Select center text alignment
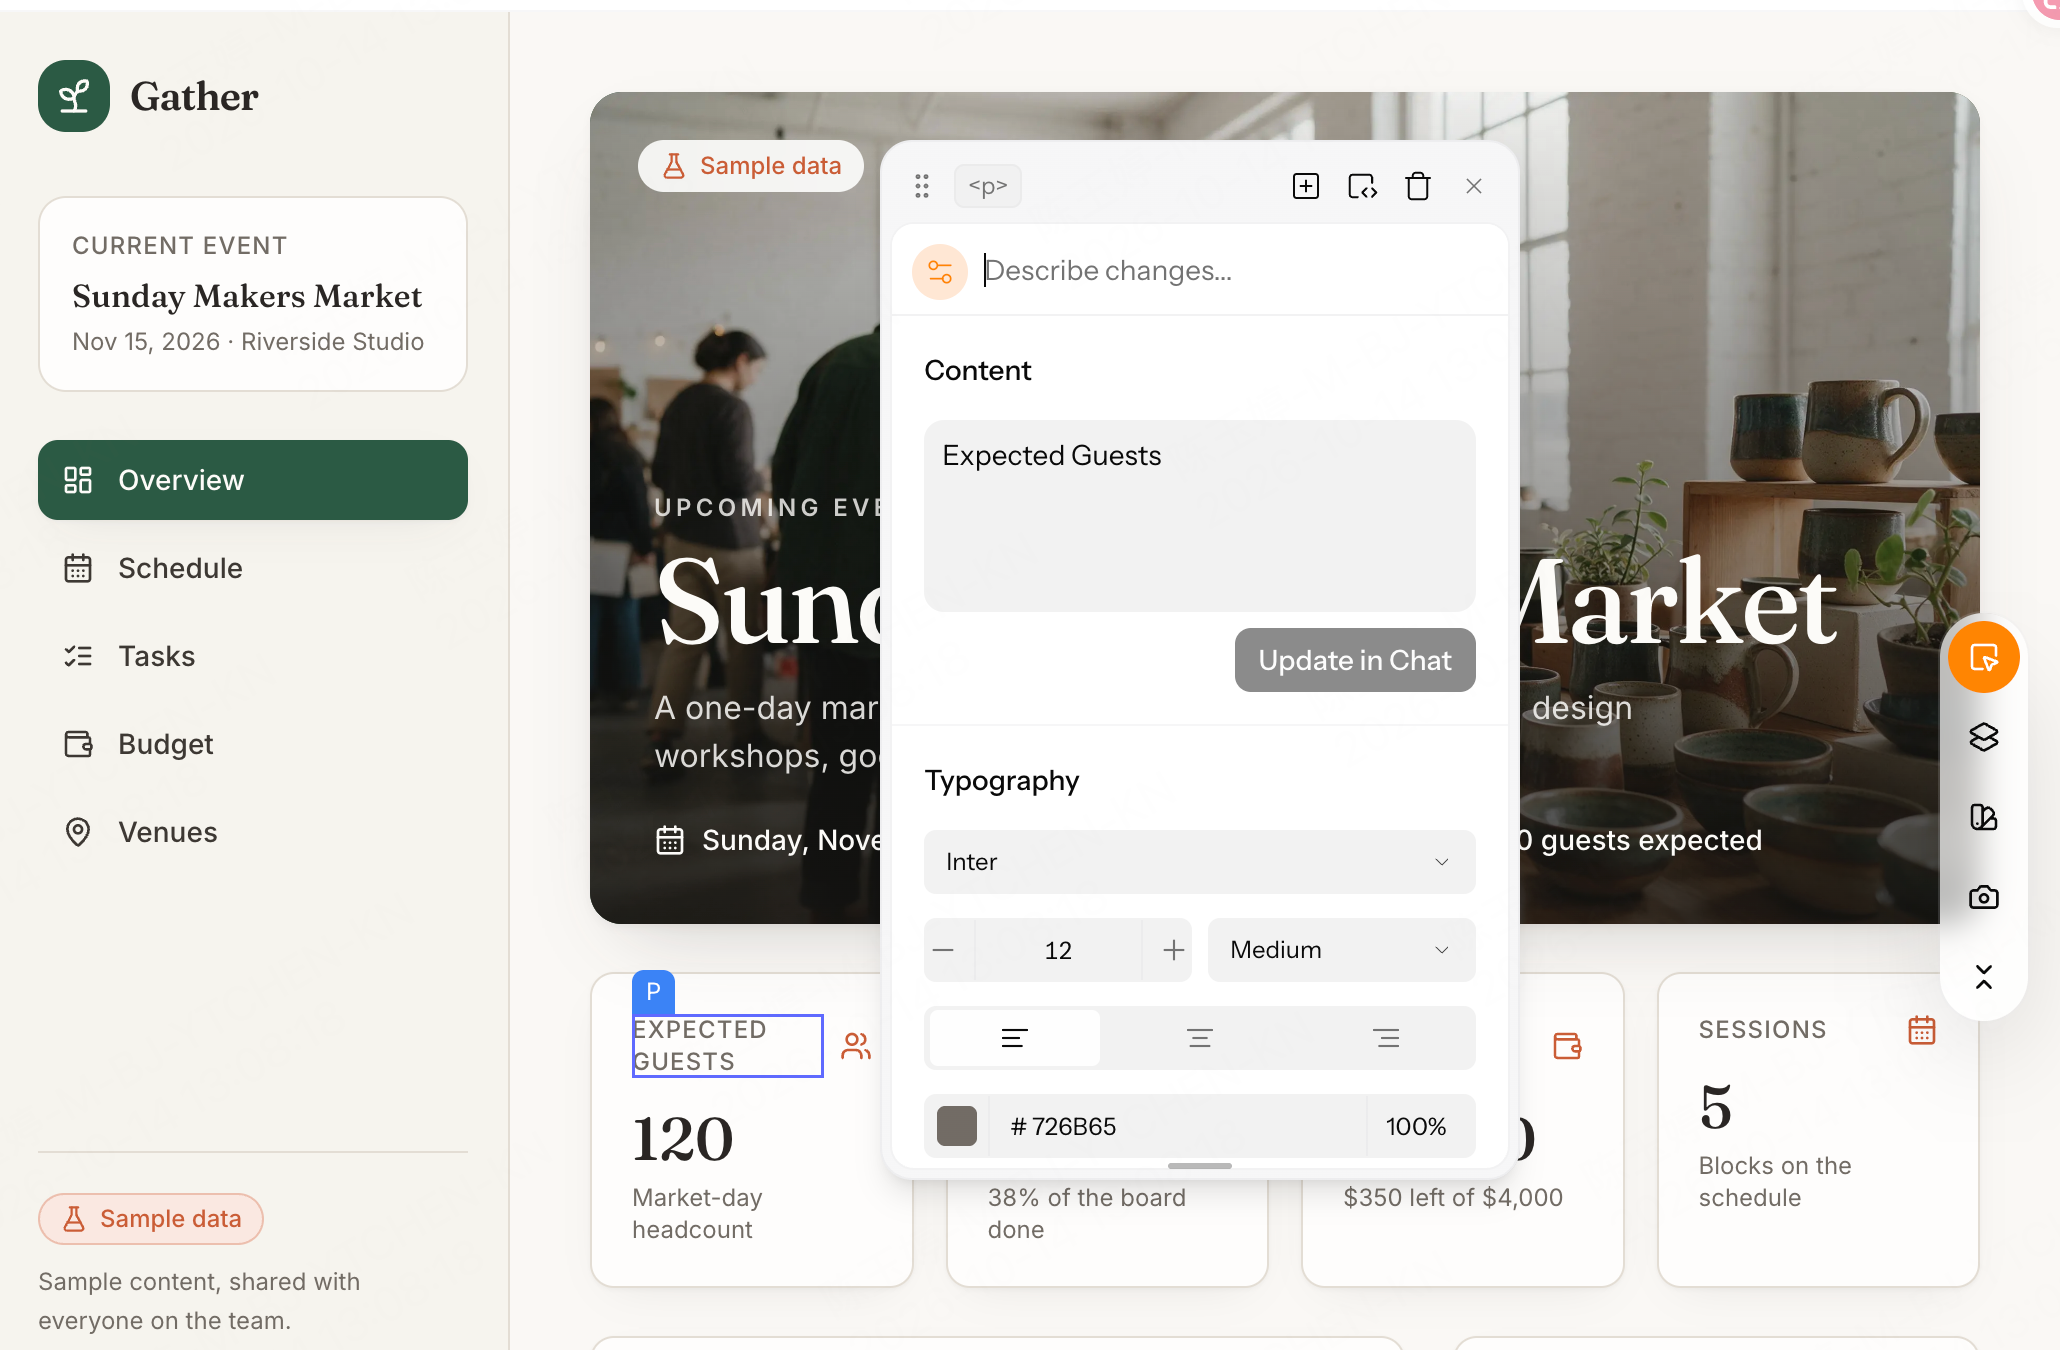2060x1350 pixels. pyautogui.click(x=1200, y=1038)
